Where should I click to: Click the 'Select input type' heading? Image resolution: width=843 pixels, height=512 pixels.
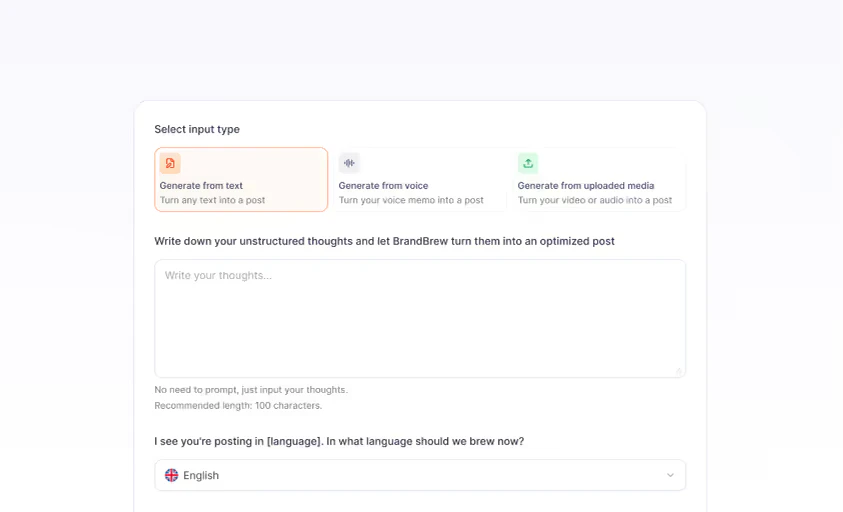pos(197,129)
